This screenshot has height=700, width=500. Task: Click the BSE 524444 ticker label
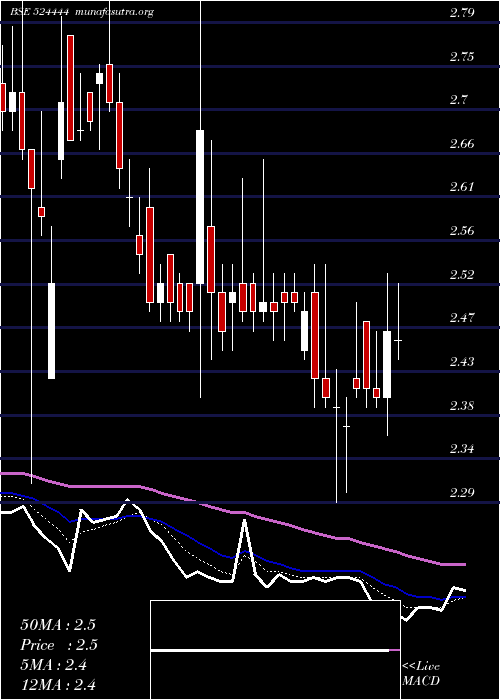[39, 12]
